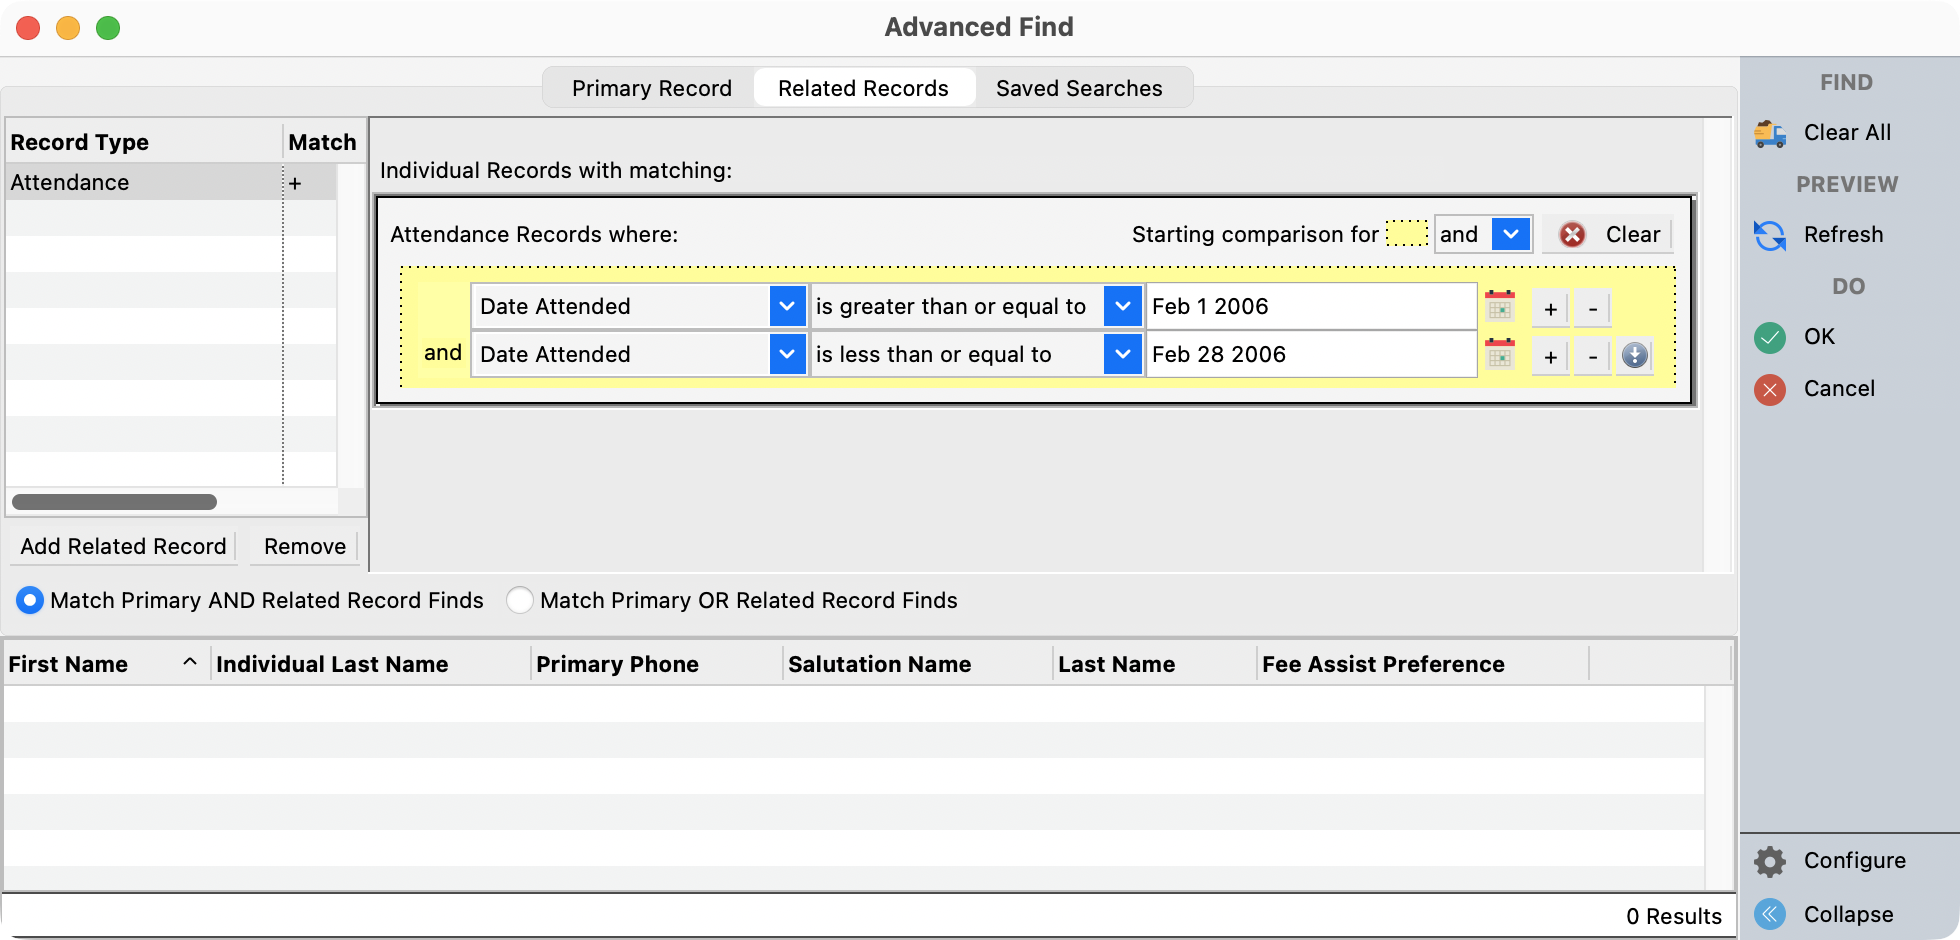Select the Attendance record type row
This screenshot has height=940, width=1960.
[171, 182]
